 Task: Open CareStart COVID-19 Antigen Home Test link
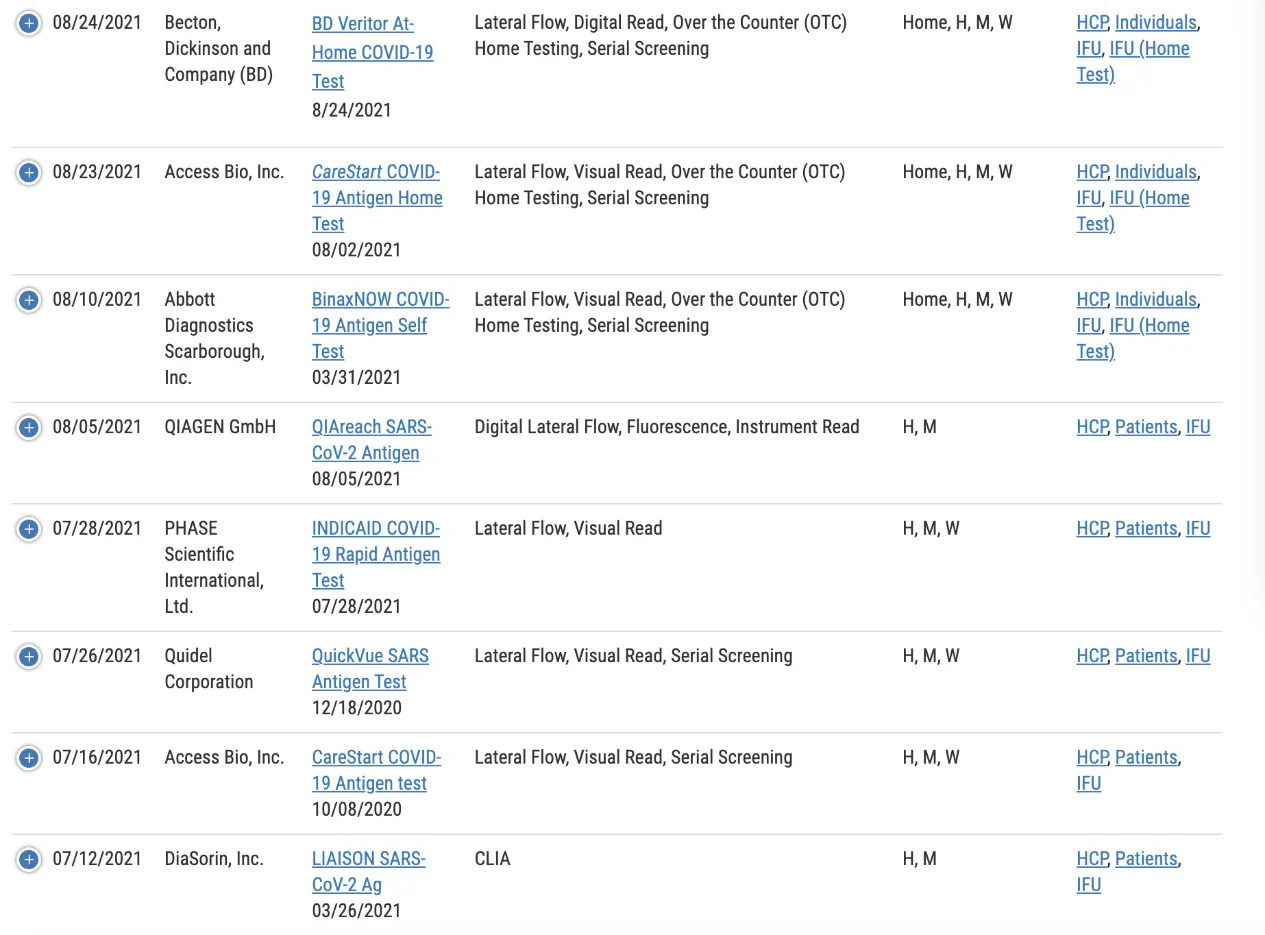377,198
